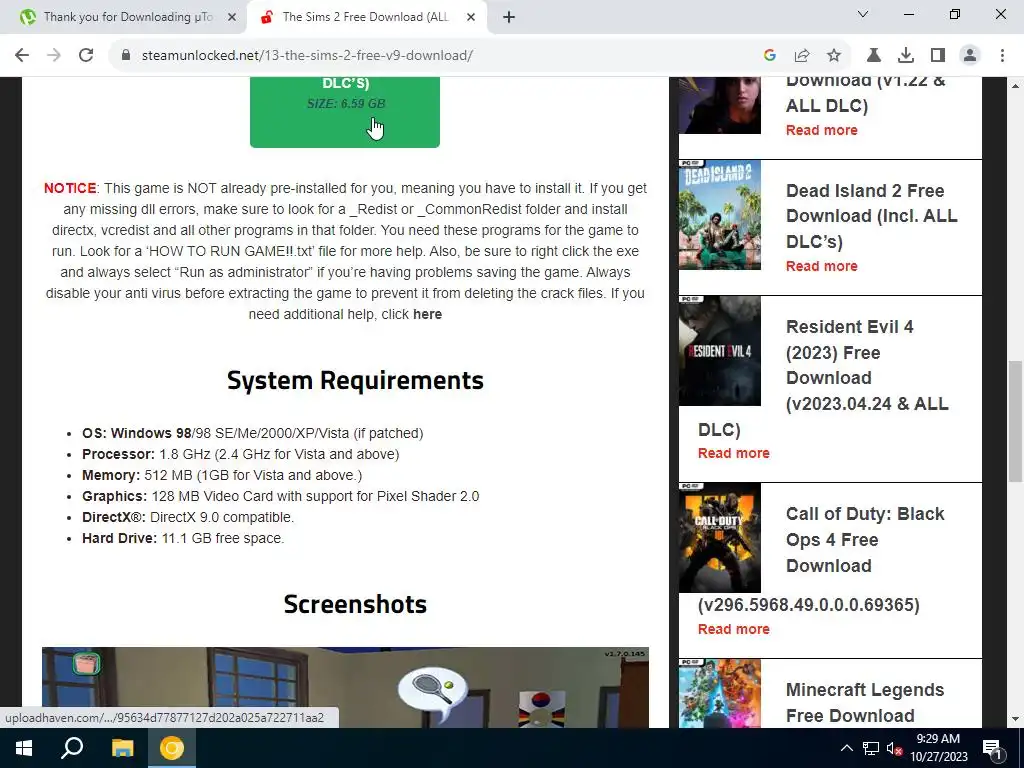Viewport: 1024px width, 768px height.
Task: Click the page vertical scrollbar thumb
Action: click(1015, 421)
